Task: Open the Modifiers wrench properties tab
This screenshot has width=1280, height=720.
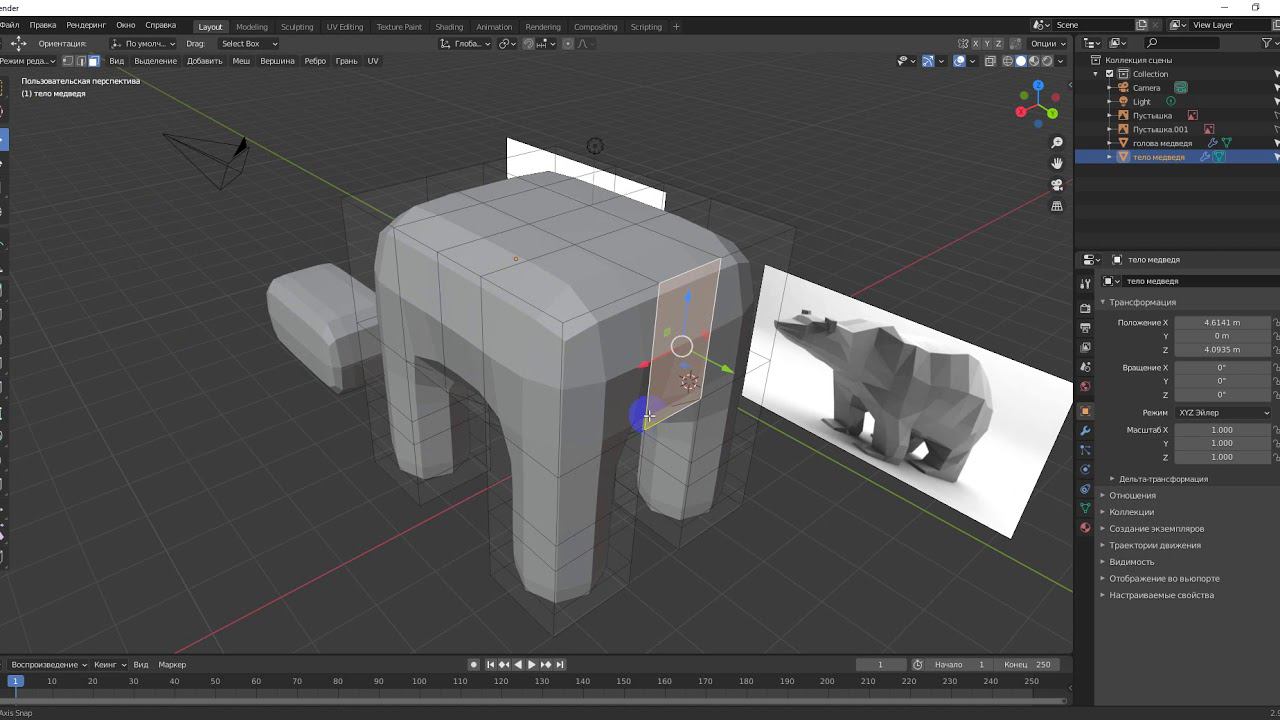Action: pos(1085,430)
